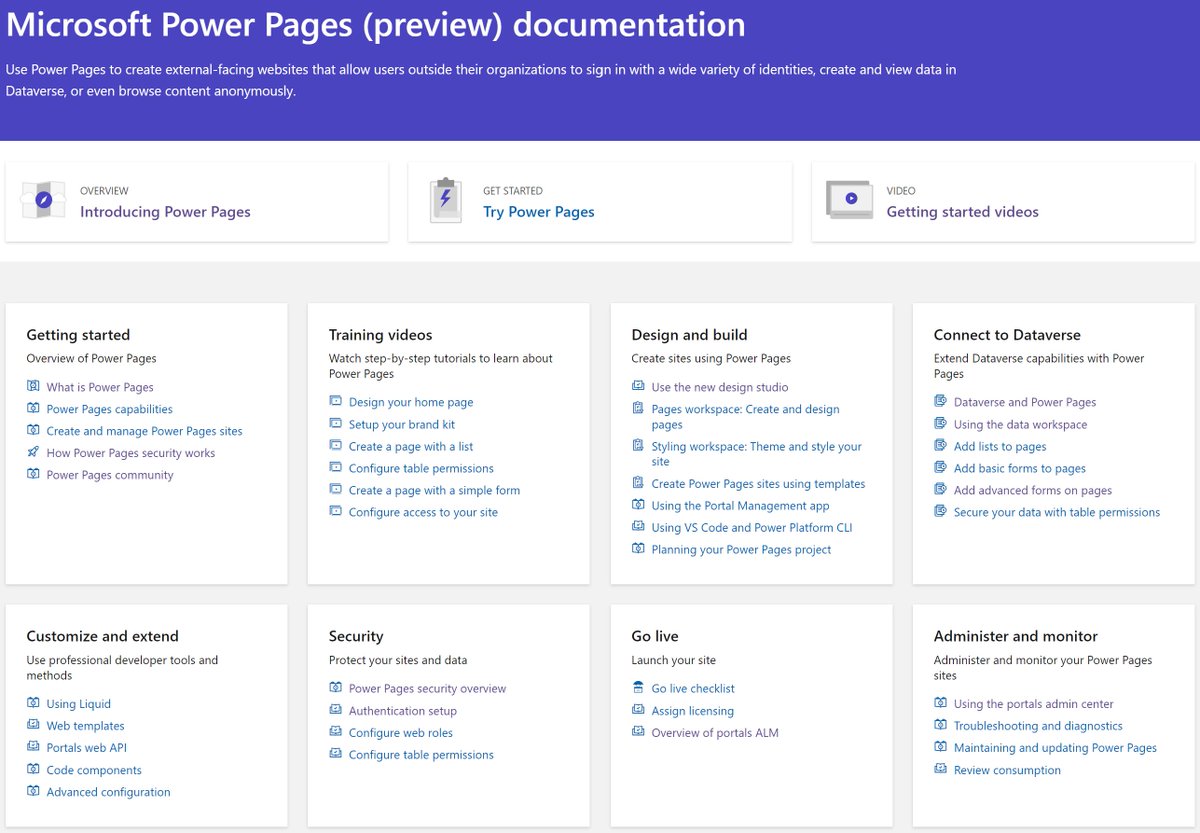
Task: Click the Design and build card heading
Action: (x=689, y=335)
